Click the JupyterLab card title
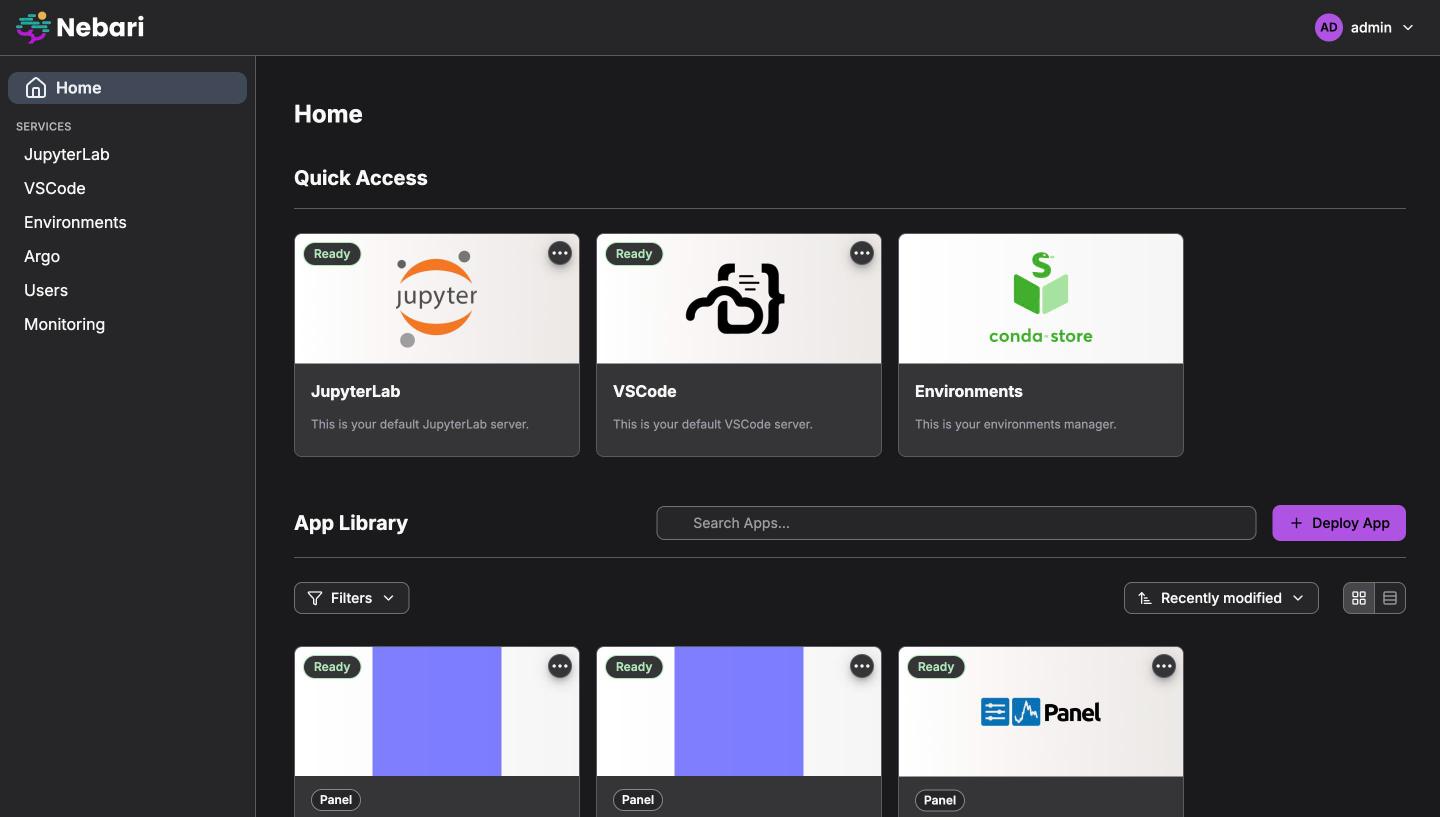The width and height of the screenshot is (1440, 817). (356, 391)
